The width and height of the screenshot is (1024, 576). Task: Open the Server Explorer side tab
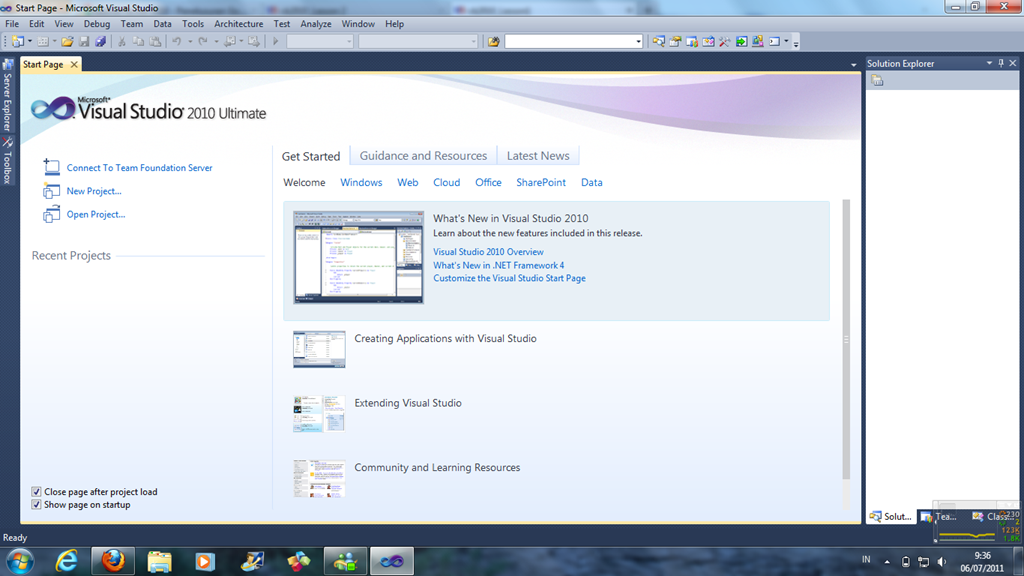tap(8, 95)
